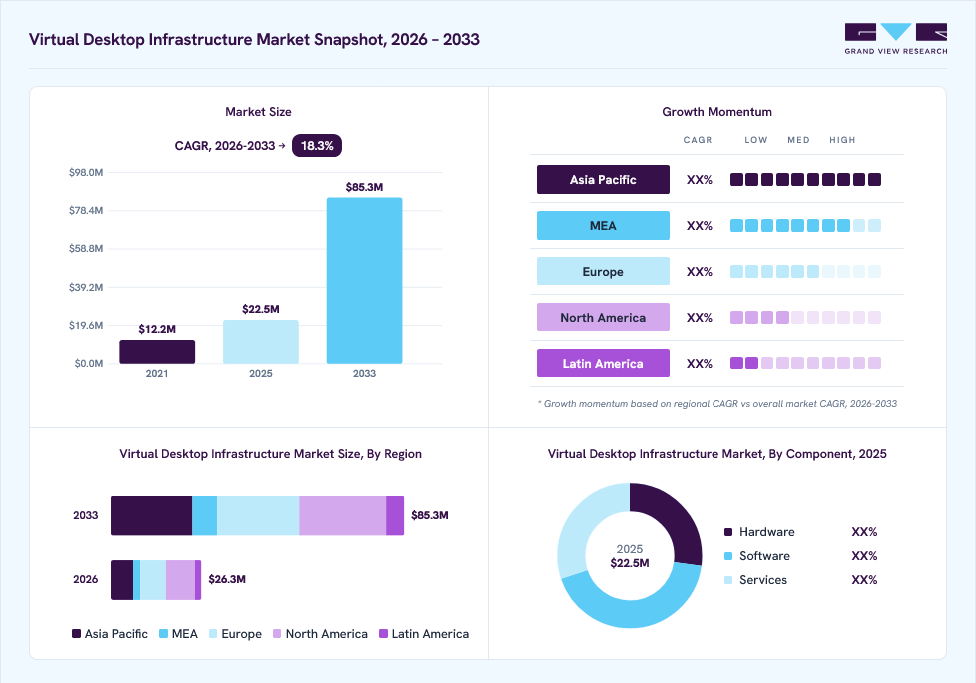Click the Europe region label in Growth Momentum
This screenshot has width=976, height=683.
point(603,271)
